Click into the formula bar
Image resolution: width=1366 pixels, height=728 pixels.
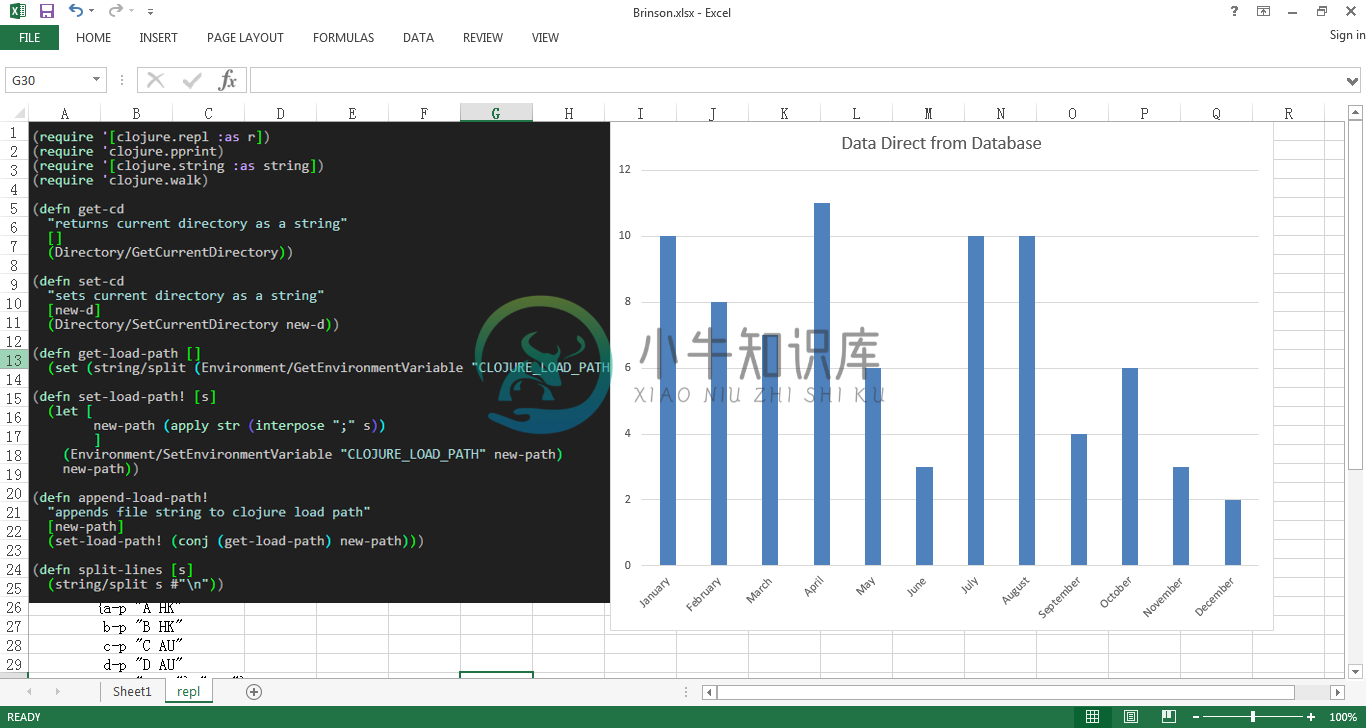pos(797,80)
